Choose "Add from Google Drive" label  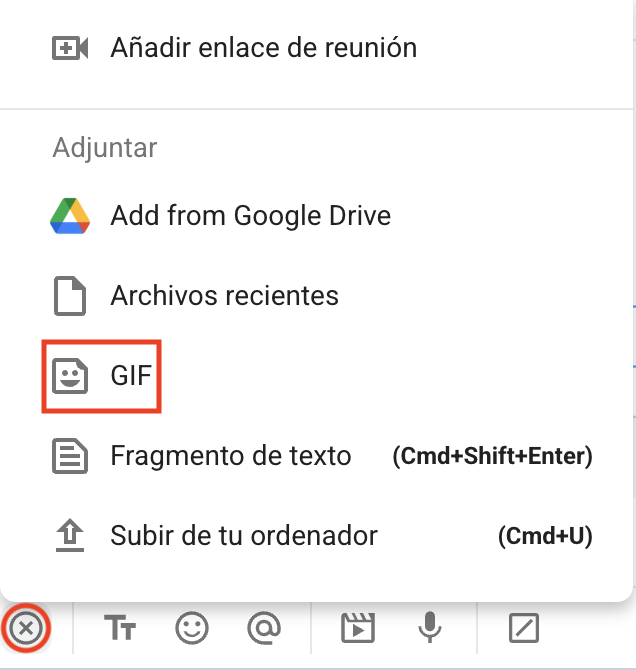click(250, 216)
